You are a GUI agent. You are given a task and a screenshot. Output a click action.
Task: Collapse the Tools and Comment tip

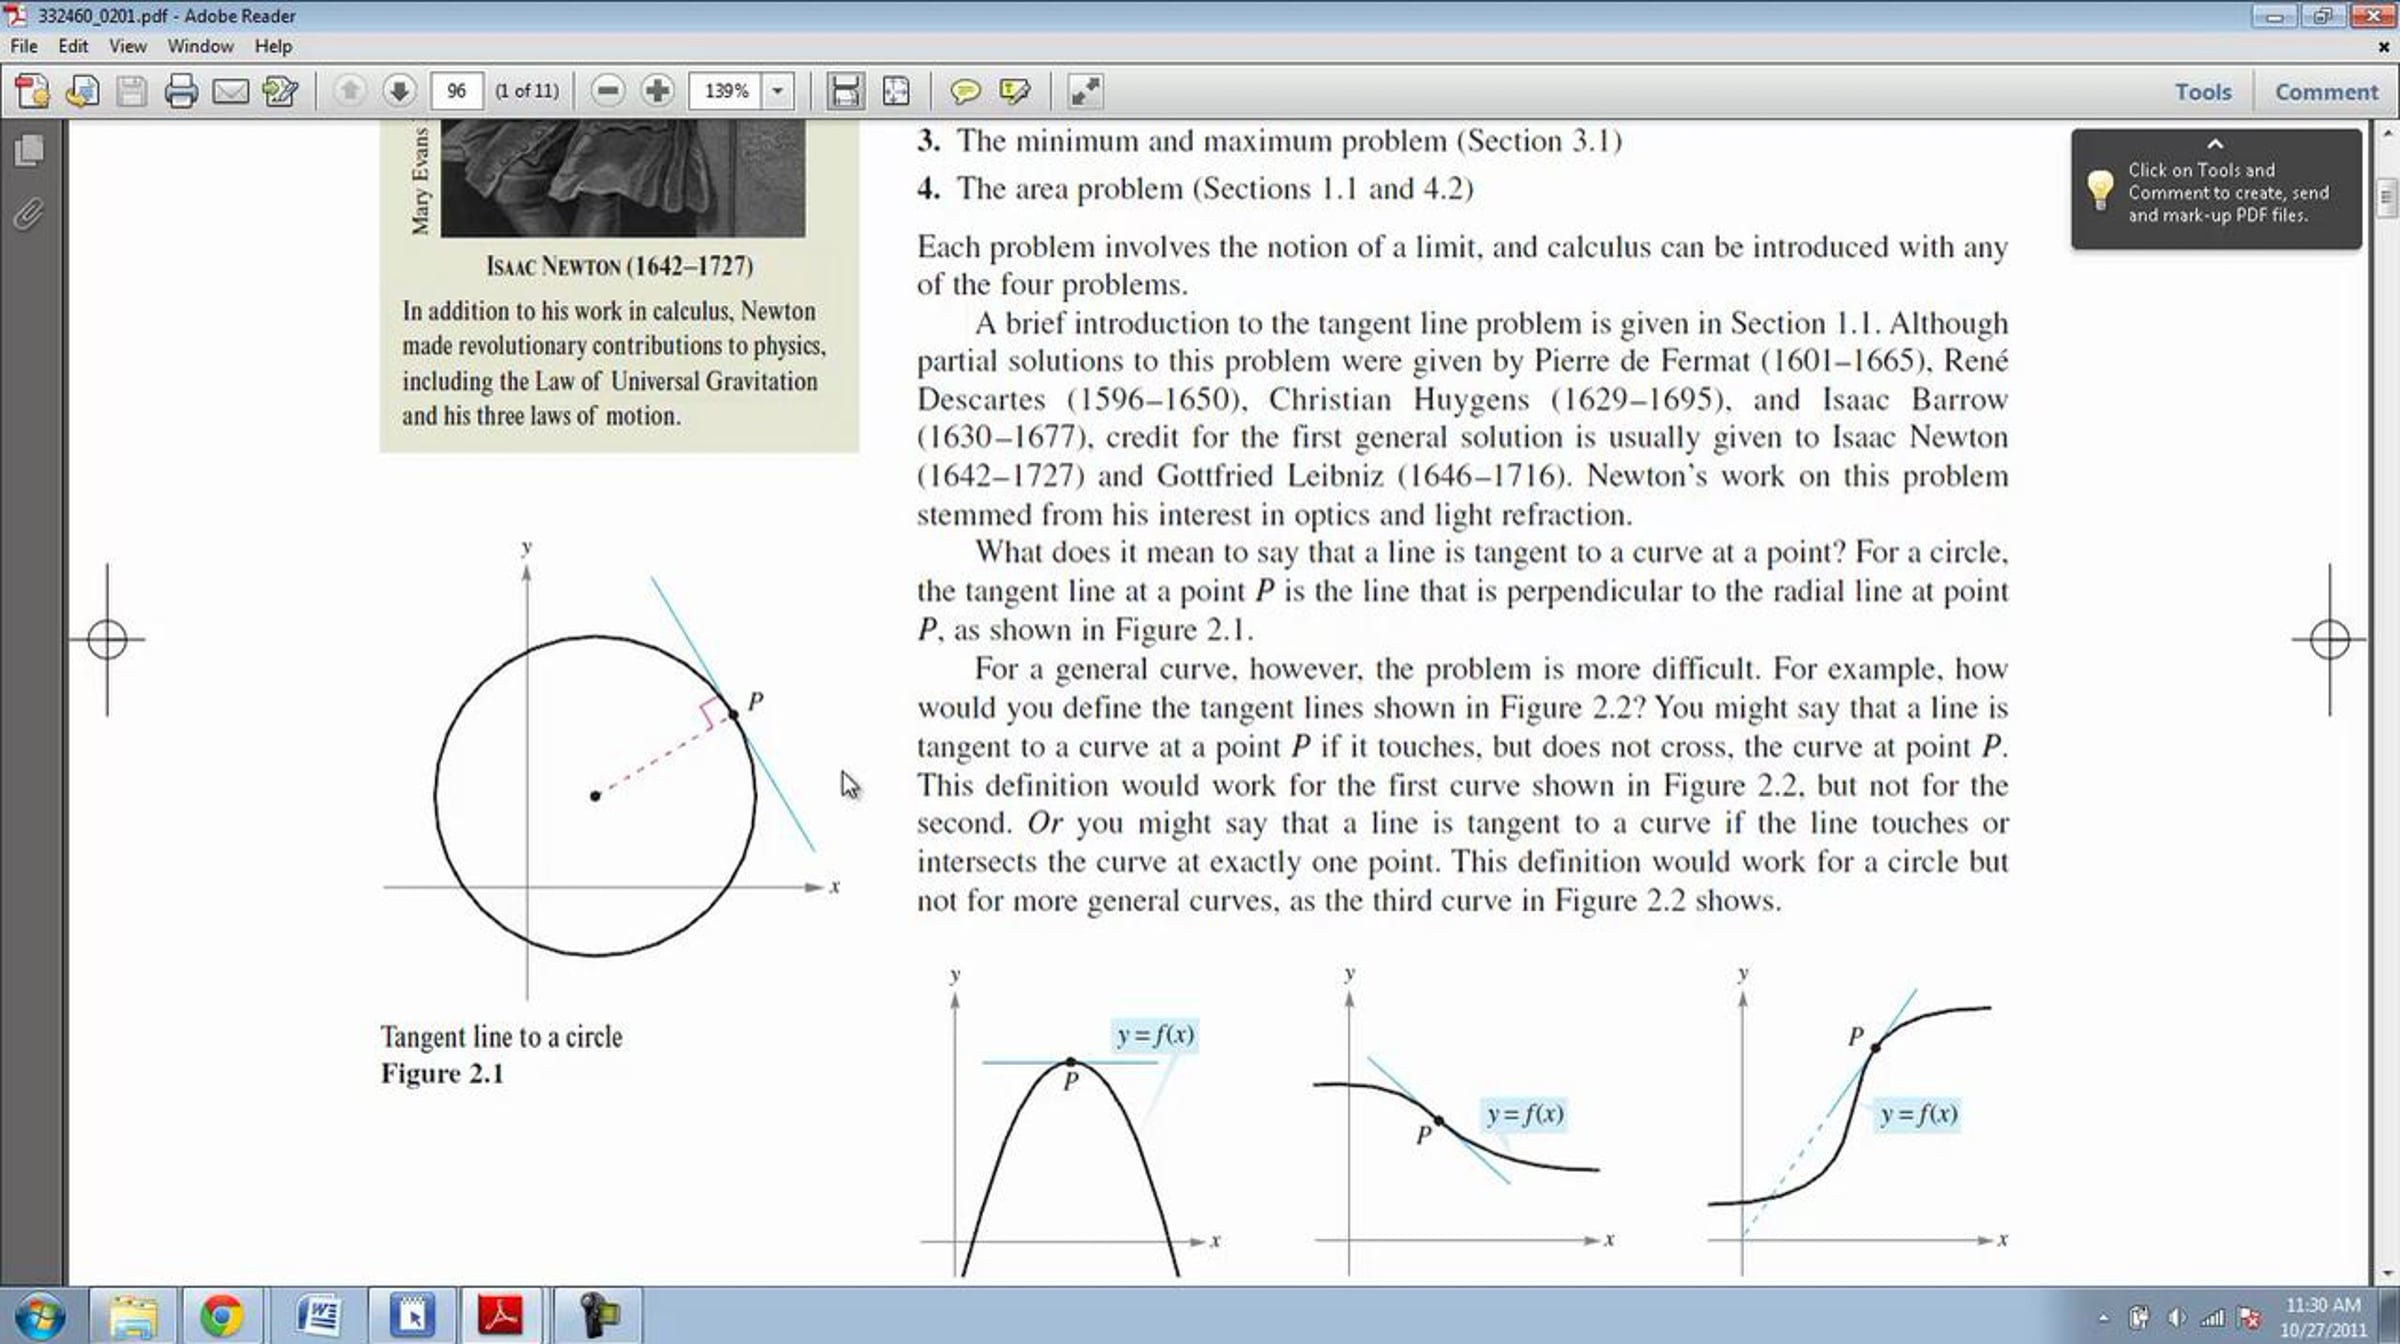click(x=2215, y=144)
